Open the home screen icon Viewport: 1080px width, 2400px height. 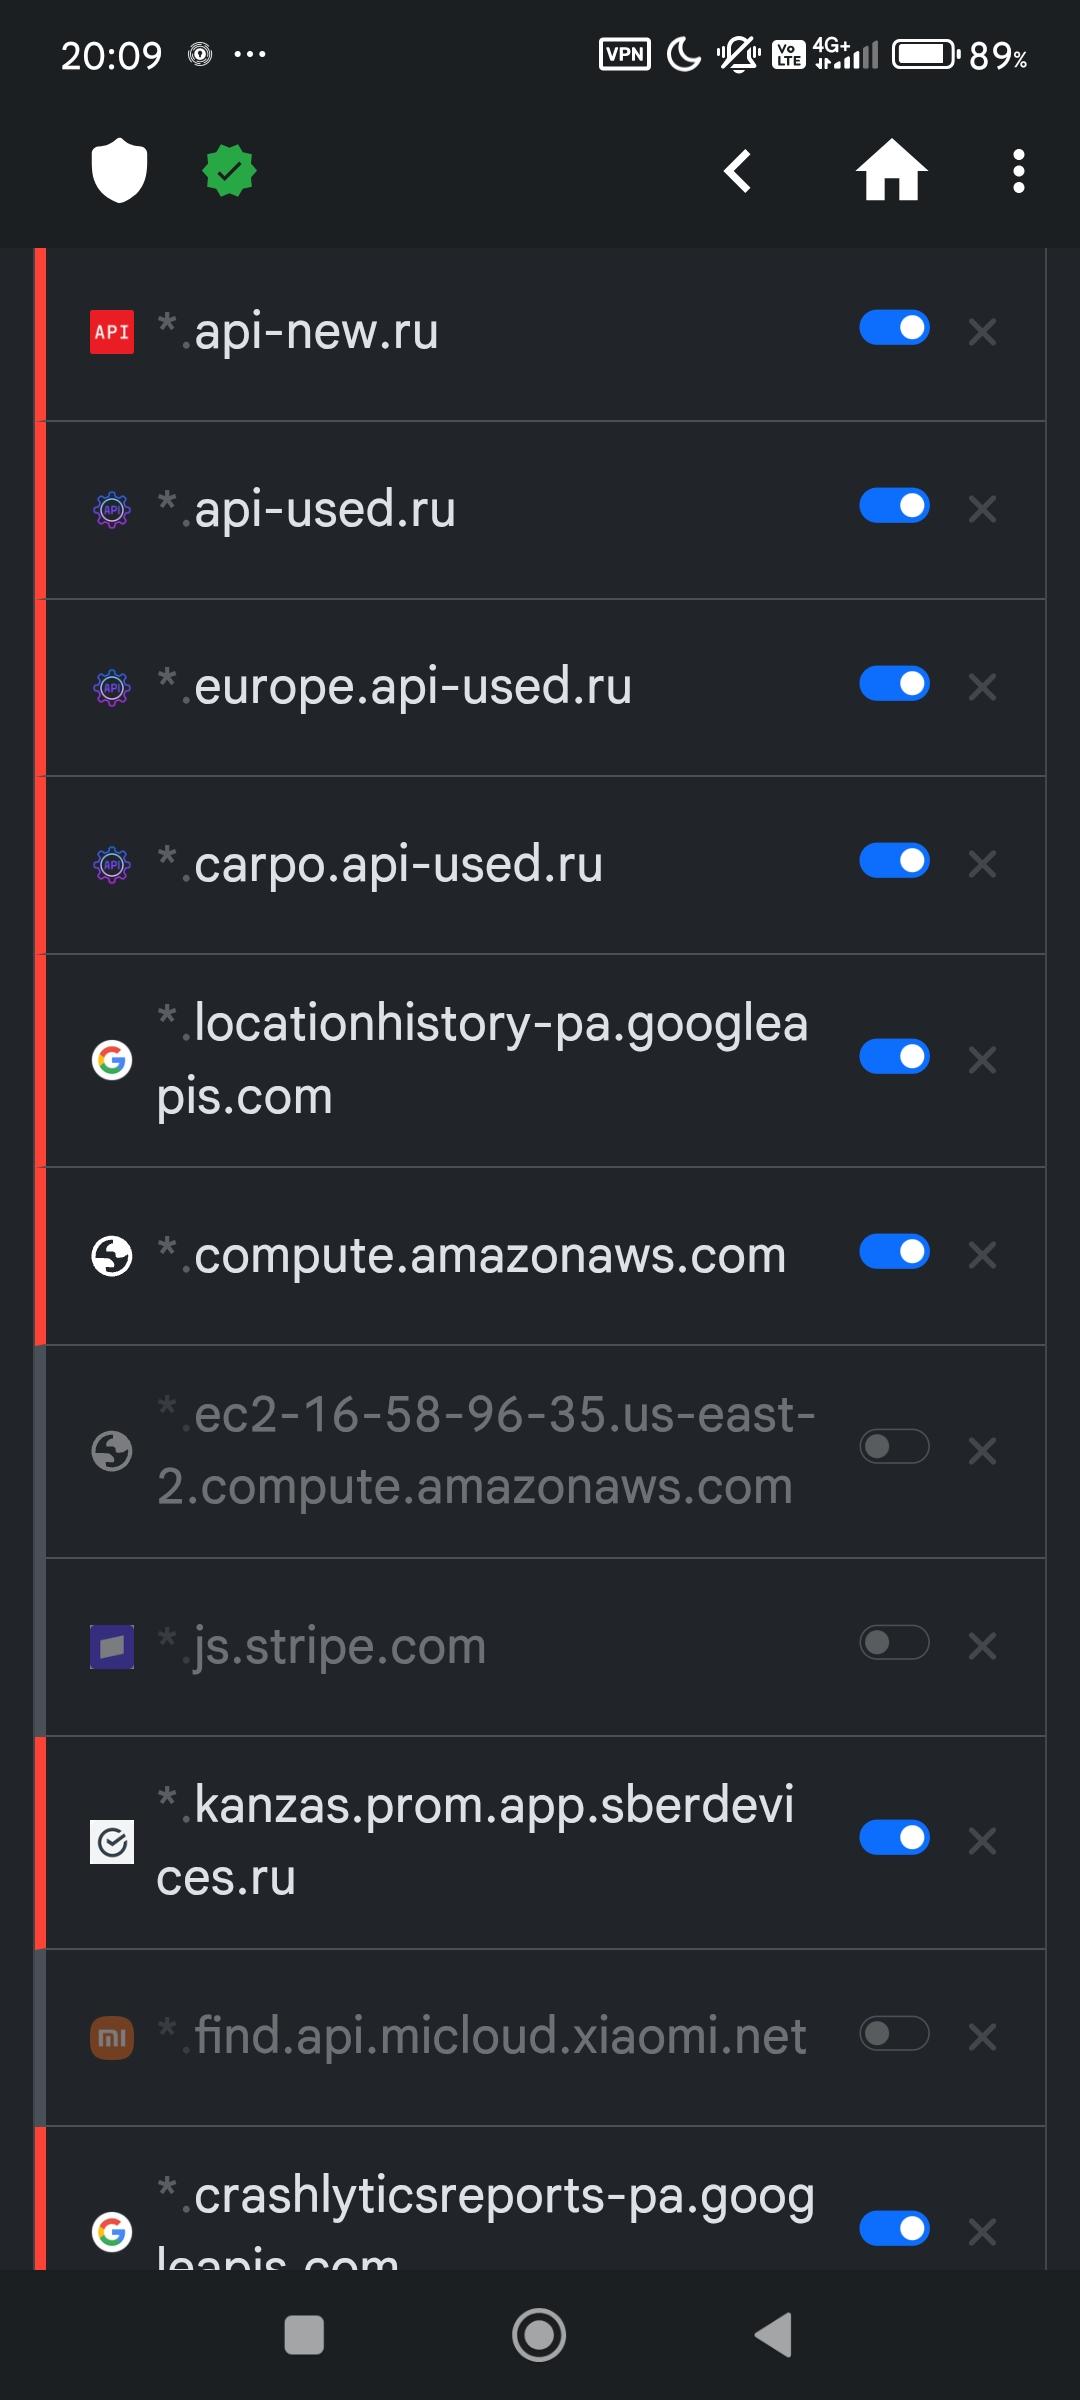coord(891,171)
